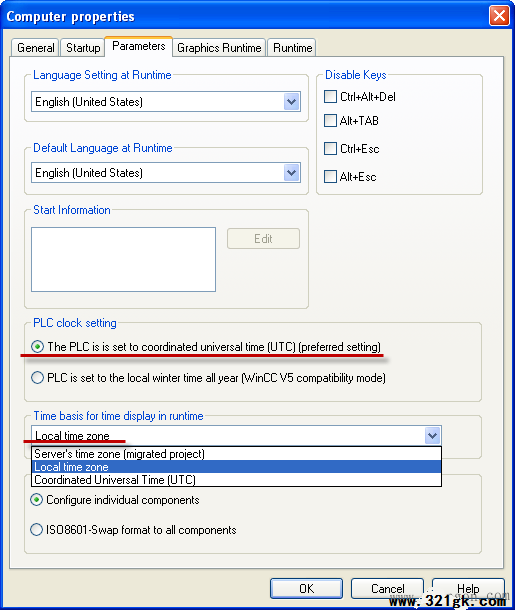Open the Startup tab
Viewport: 515px width, 610px height.
pos(82,48)
